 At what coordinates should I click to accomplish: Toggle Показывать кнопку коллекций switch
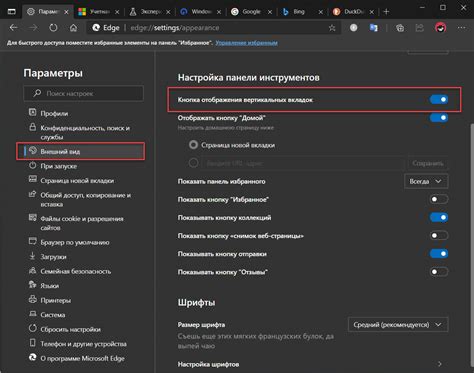point(439,217)
